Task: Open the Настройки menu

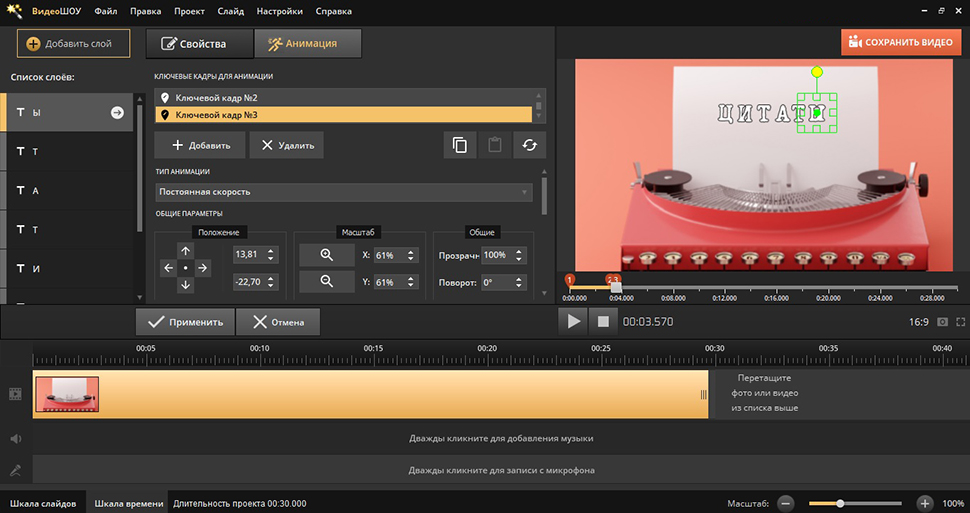Action: 280,11
